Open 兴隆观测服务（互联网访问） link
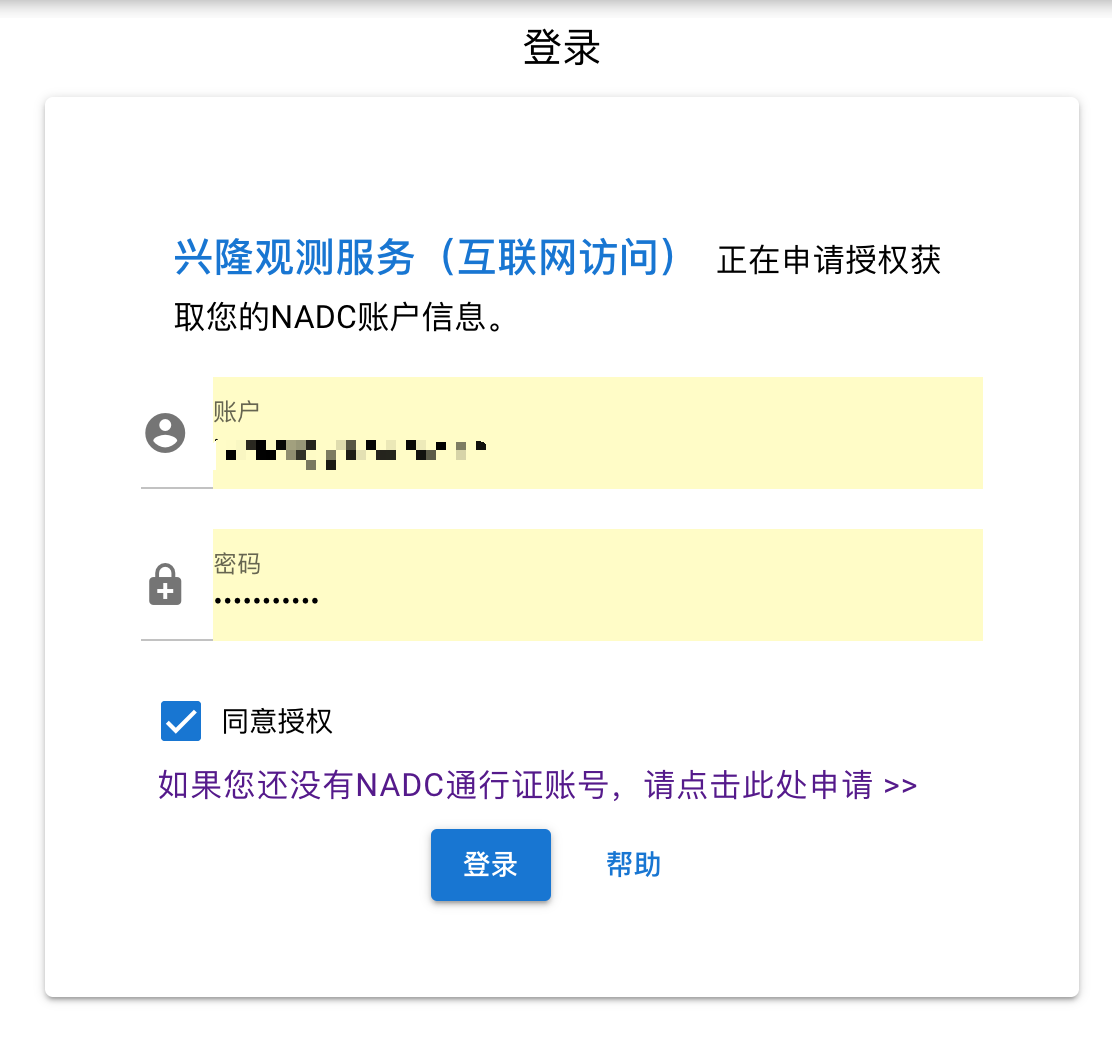 [426, 258]
